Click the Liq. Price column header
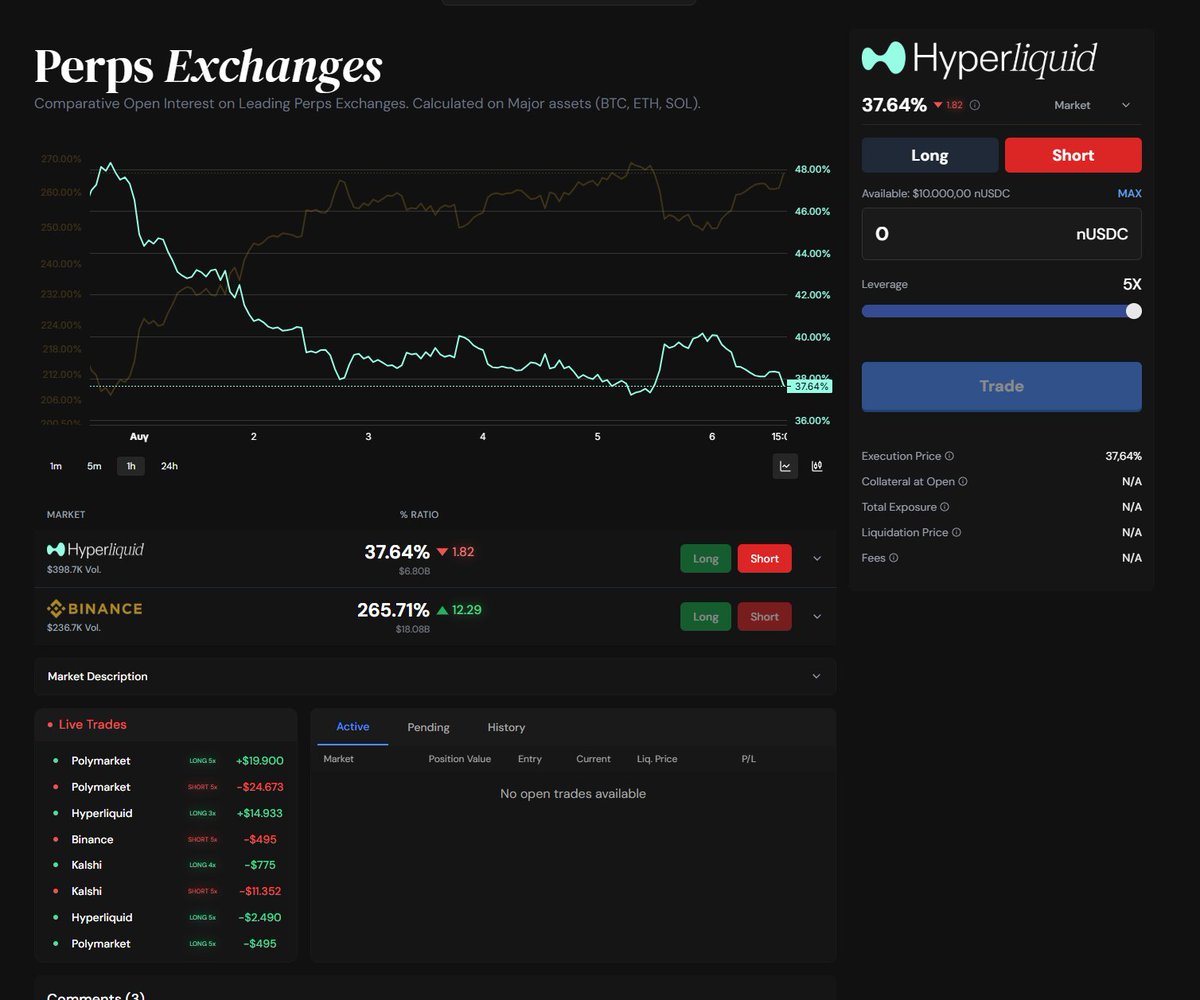 tap(657, 759)
